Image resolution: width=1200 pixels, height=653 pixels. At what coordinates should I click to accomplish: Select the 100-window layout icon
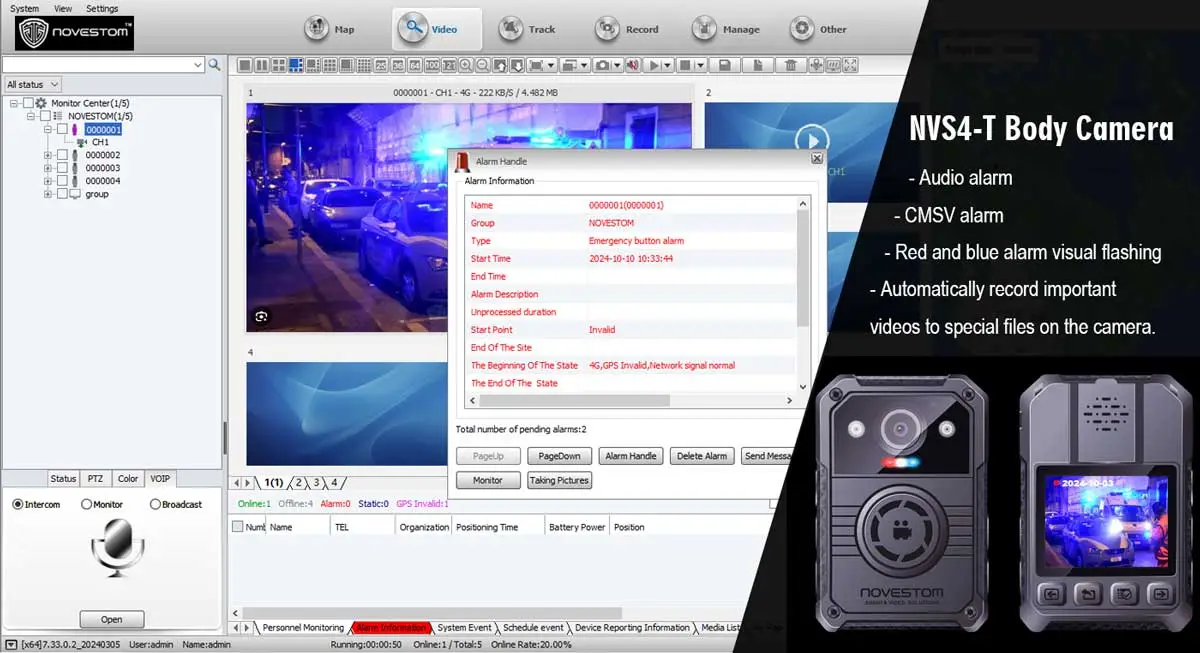click(432, 65)
